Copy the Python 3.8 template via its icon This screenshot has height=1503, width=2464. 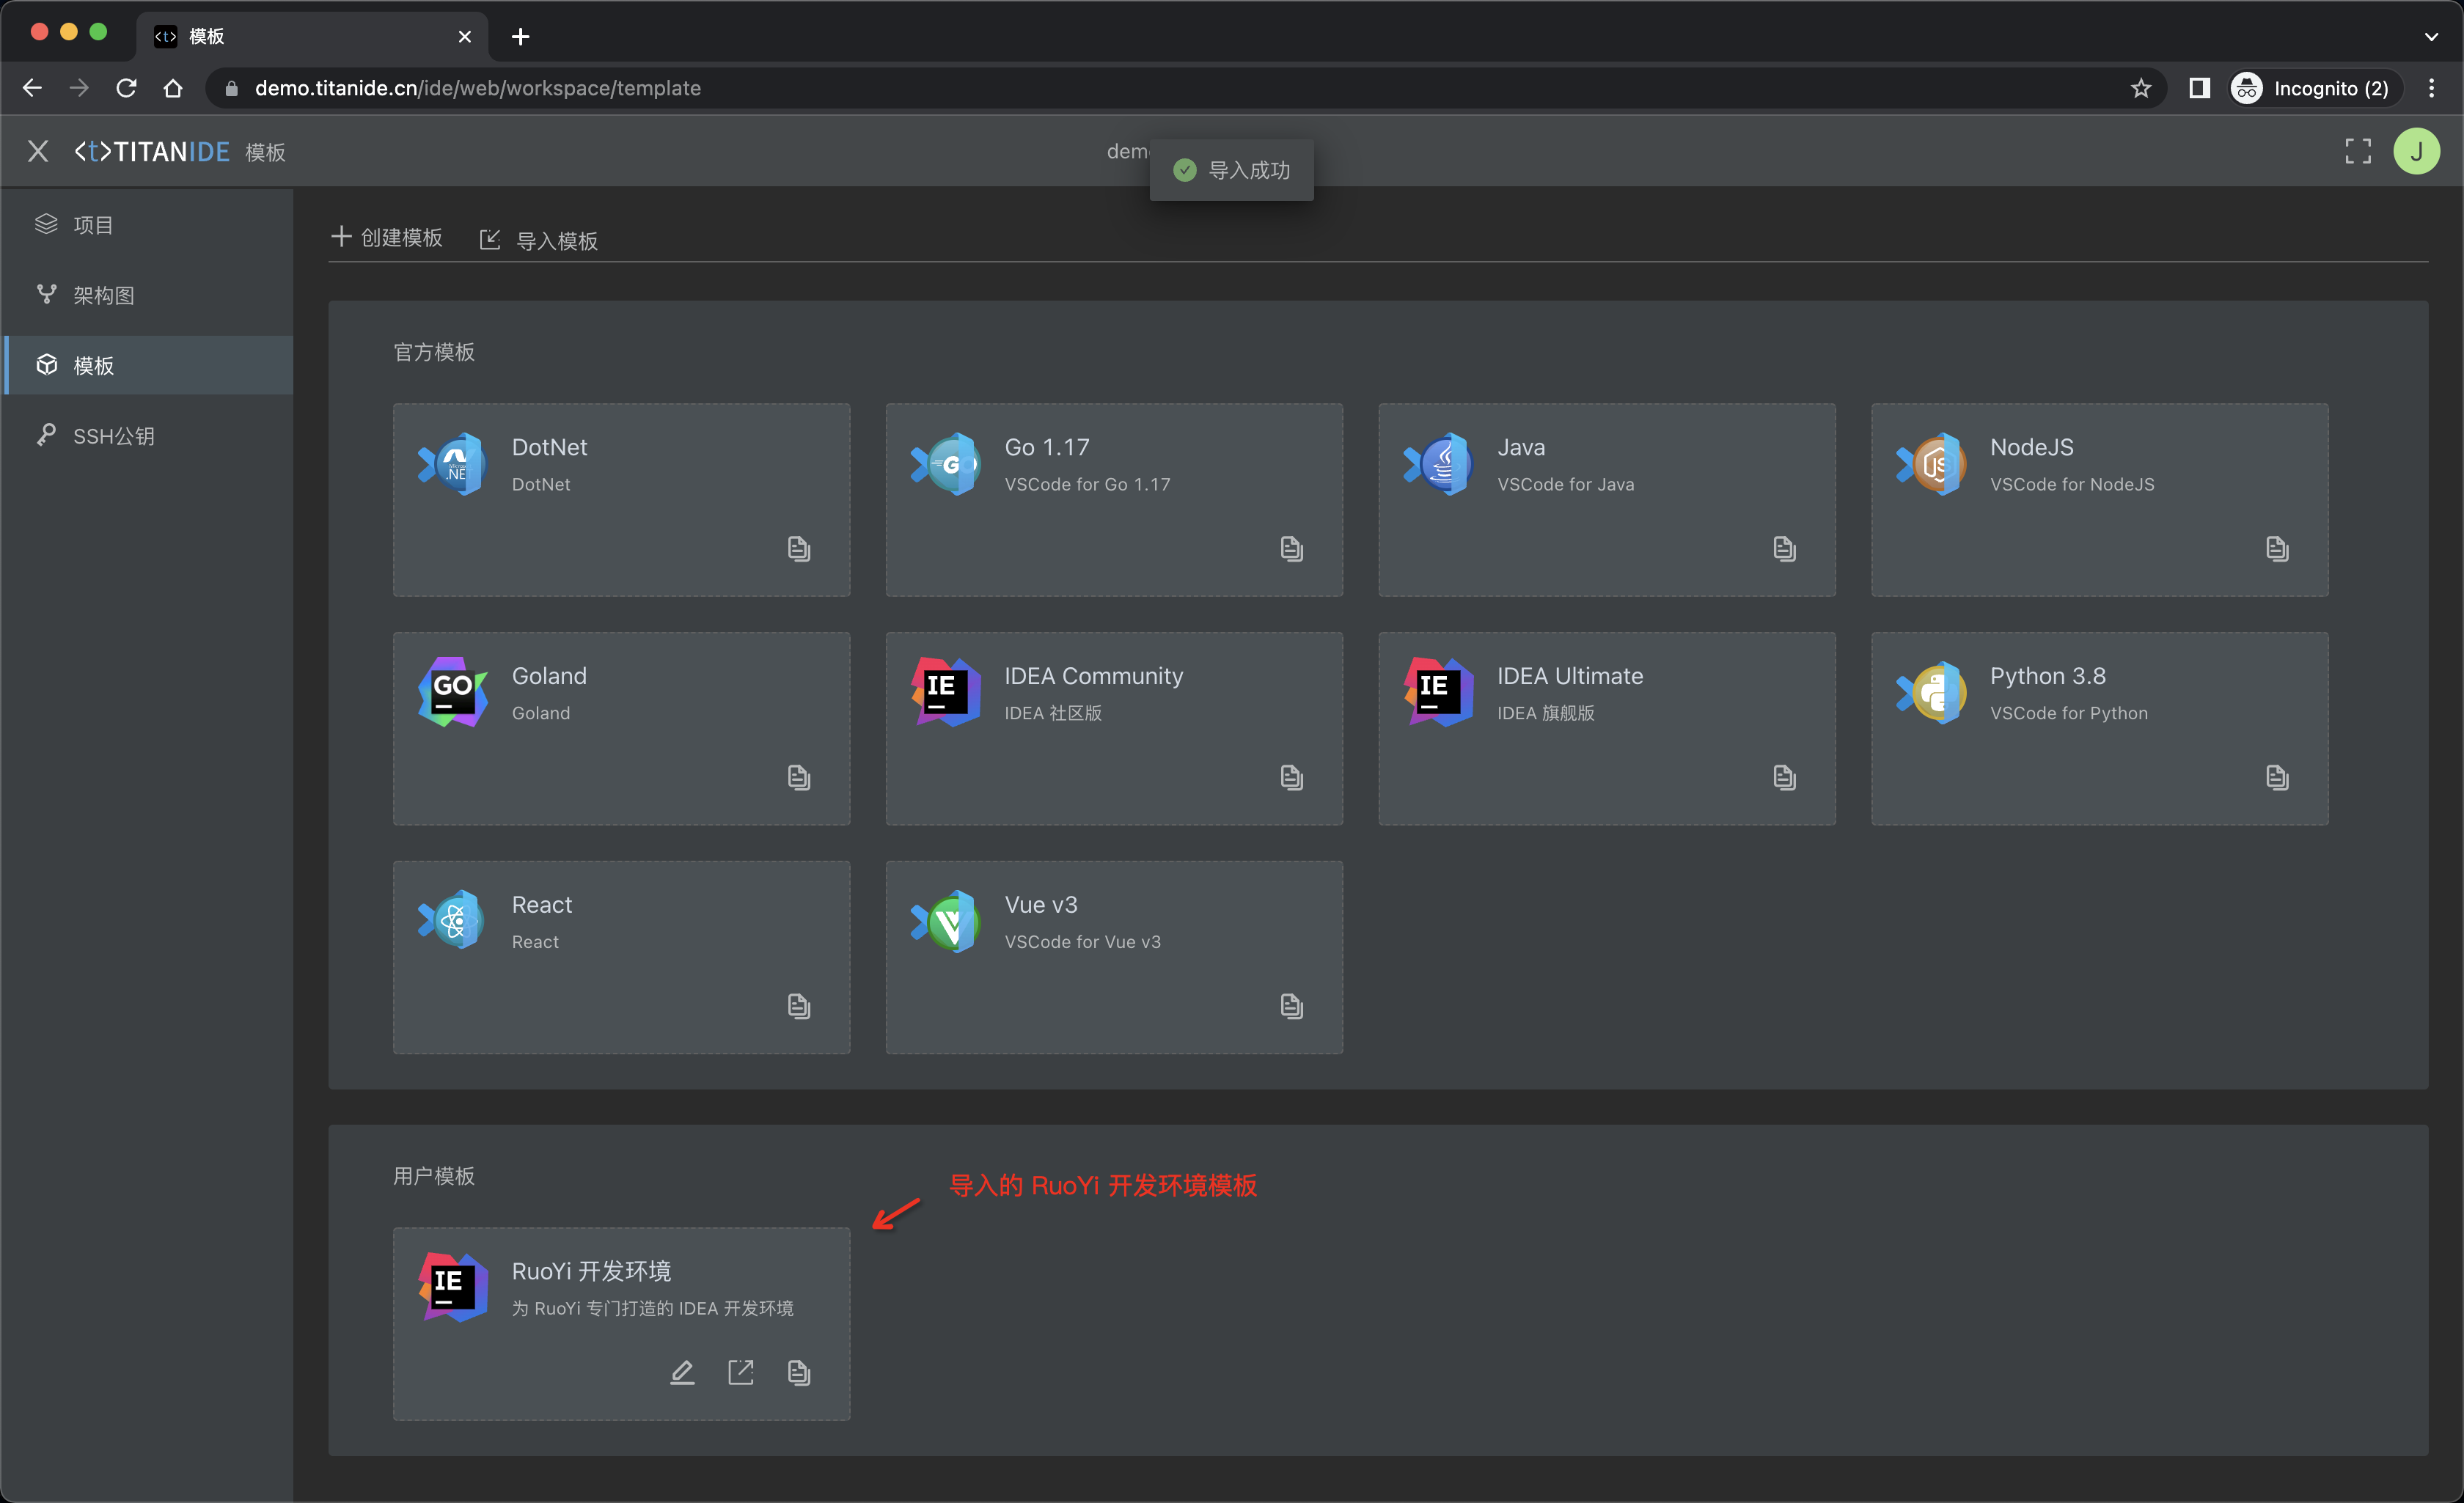click(x=2276, y=777)
